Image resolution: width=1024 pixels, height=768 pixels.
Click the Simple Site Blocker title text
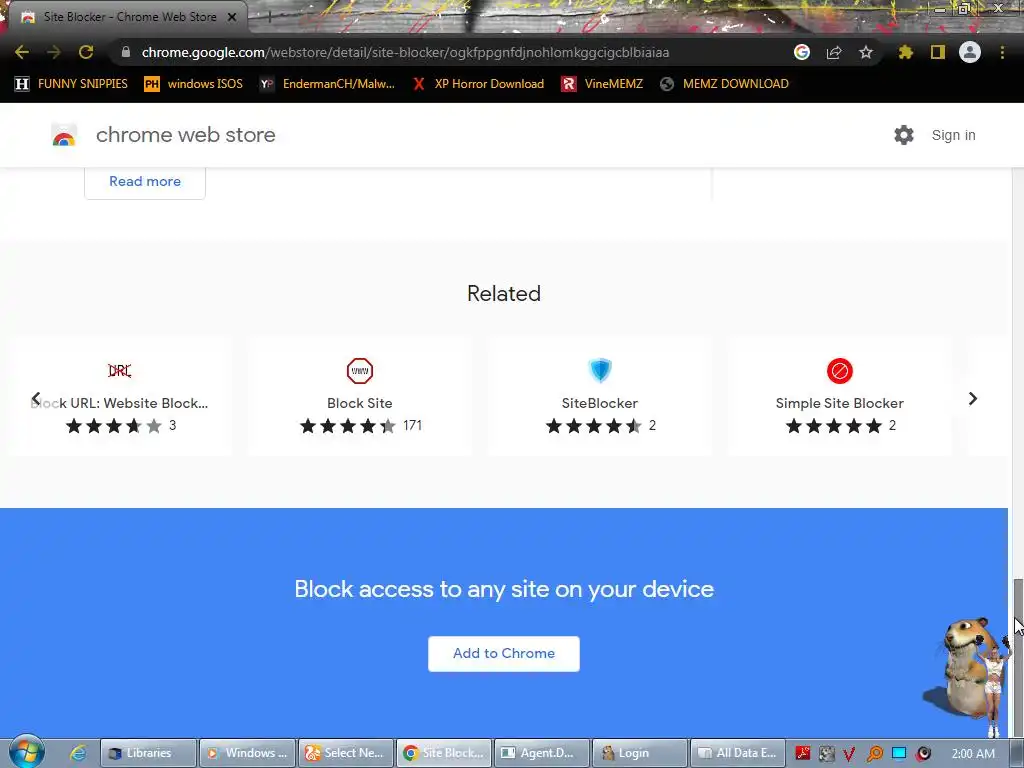tap(840, 403)
